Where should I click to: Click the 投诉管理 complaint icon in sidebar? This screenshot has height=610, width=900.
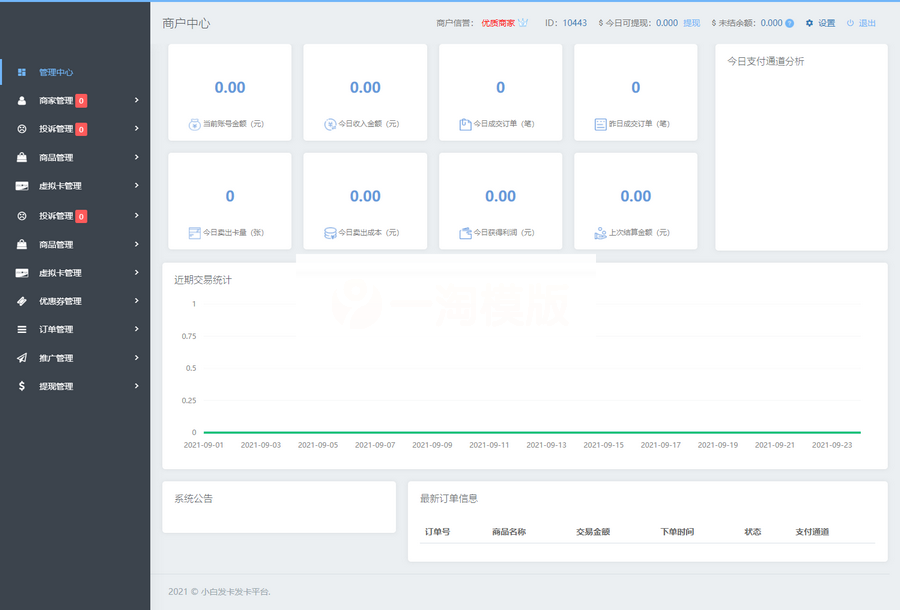pyautogui.click(x=24, y=129)
